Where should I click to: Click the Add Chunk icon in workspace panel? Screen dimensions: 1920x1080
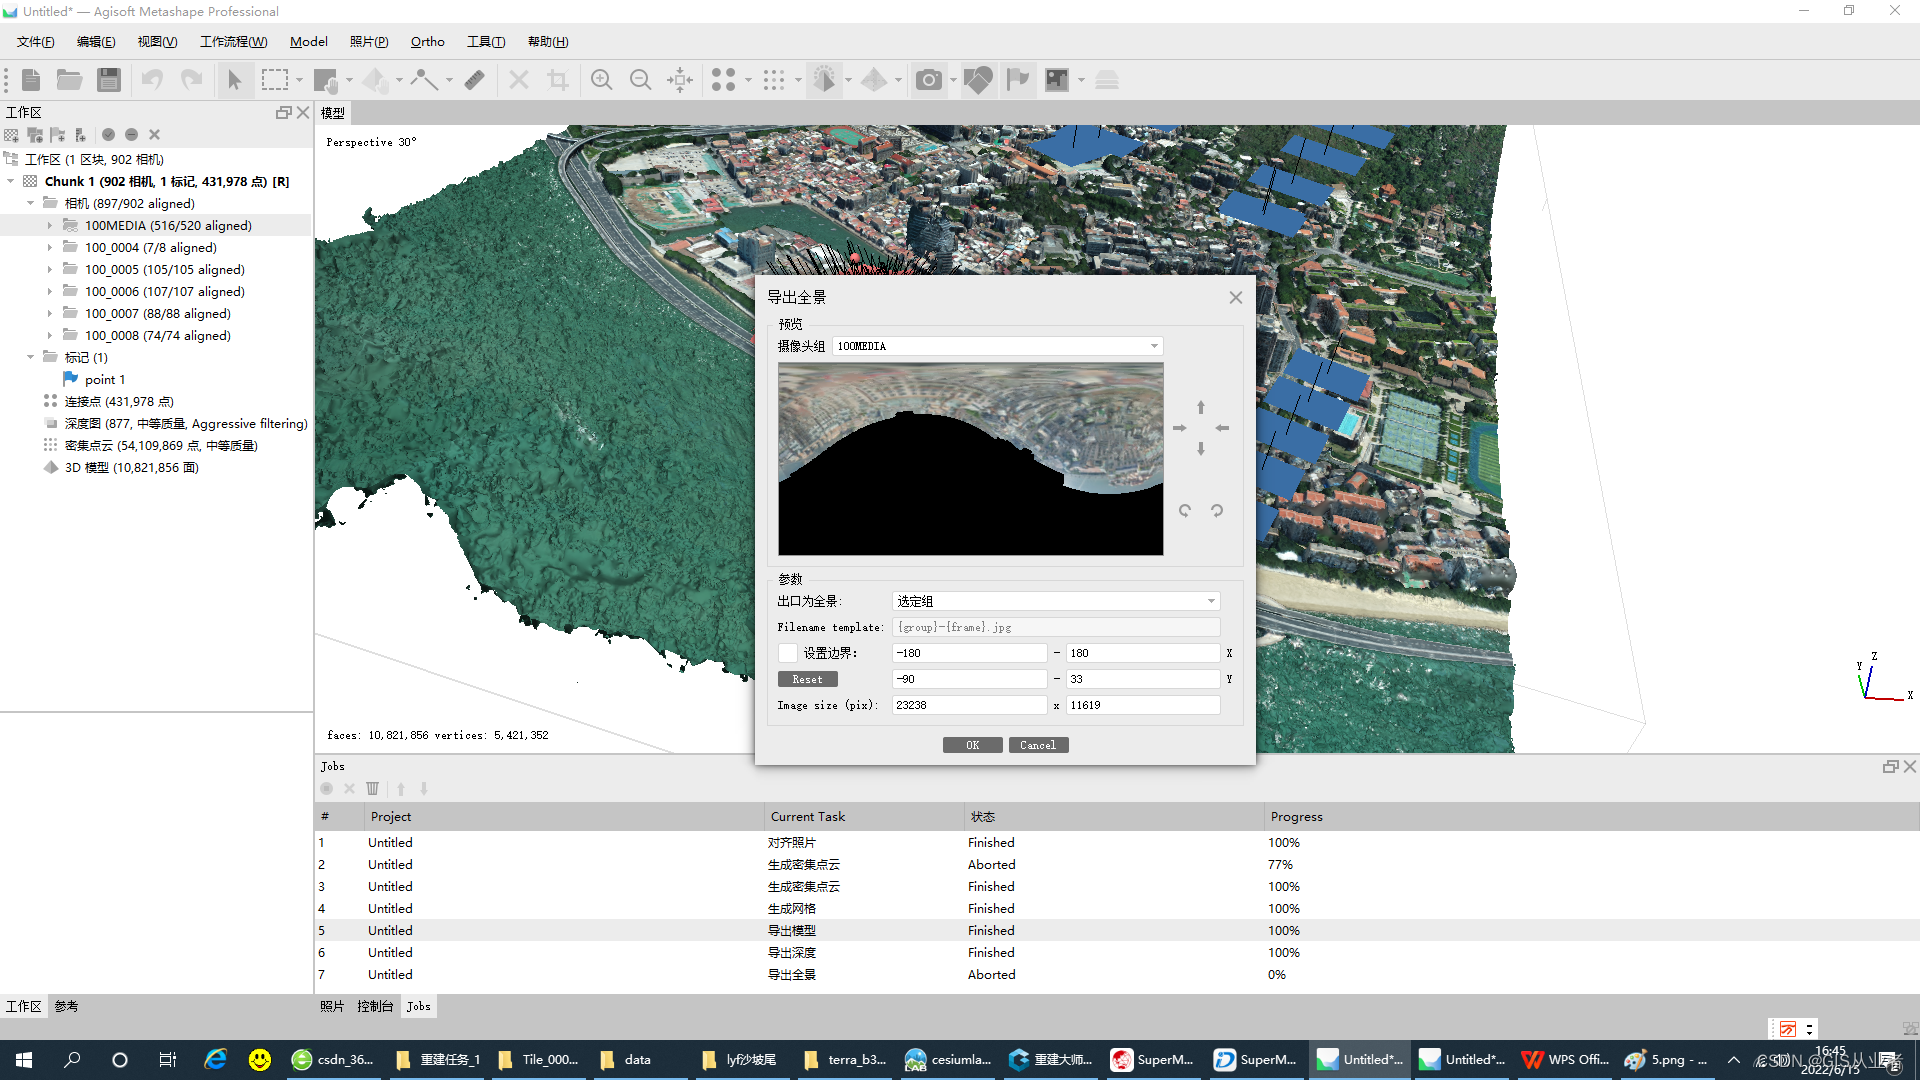(11, 135)
